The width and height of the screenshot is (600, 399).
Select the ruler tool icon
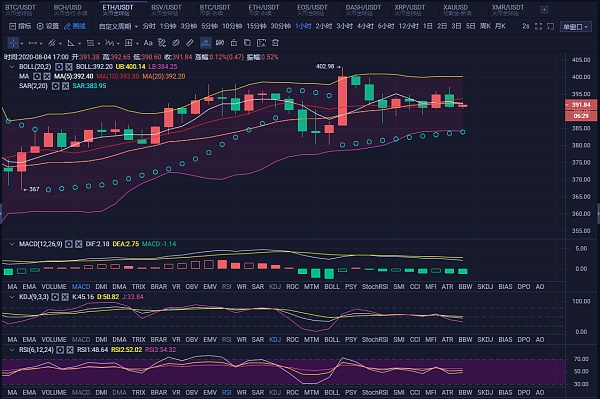(x=190, y=43)
